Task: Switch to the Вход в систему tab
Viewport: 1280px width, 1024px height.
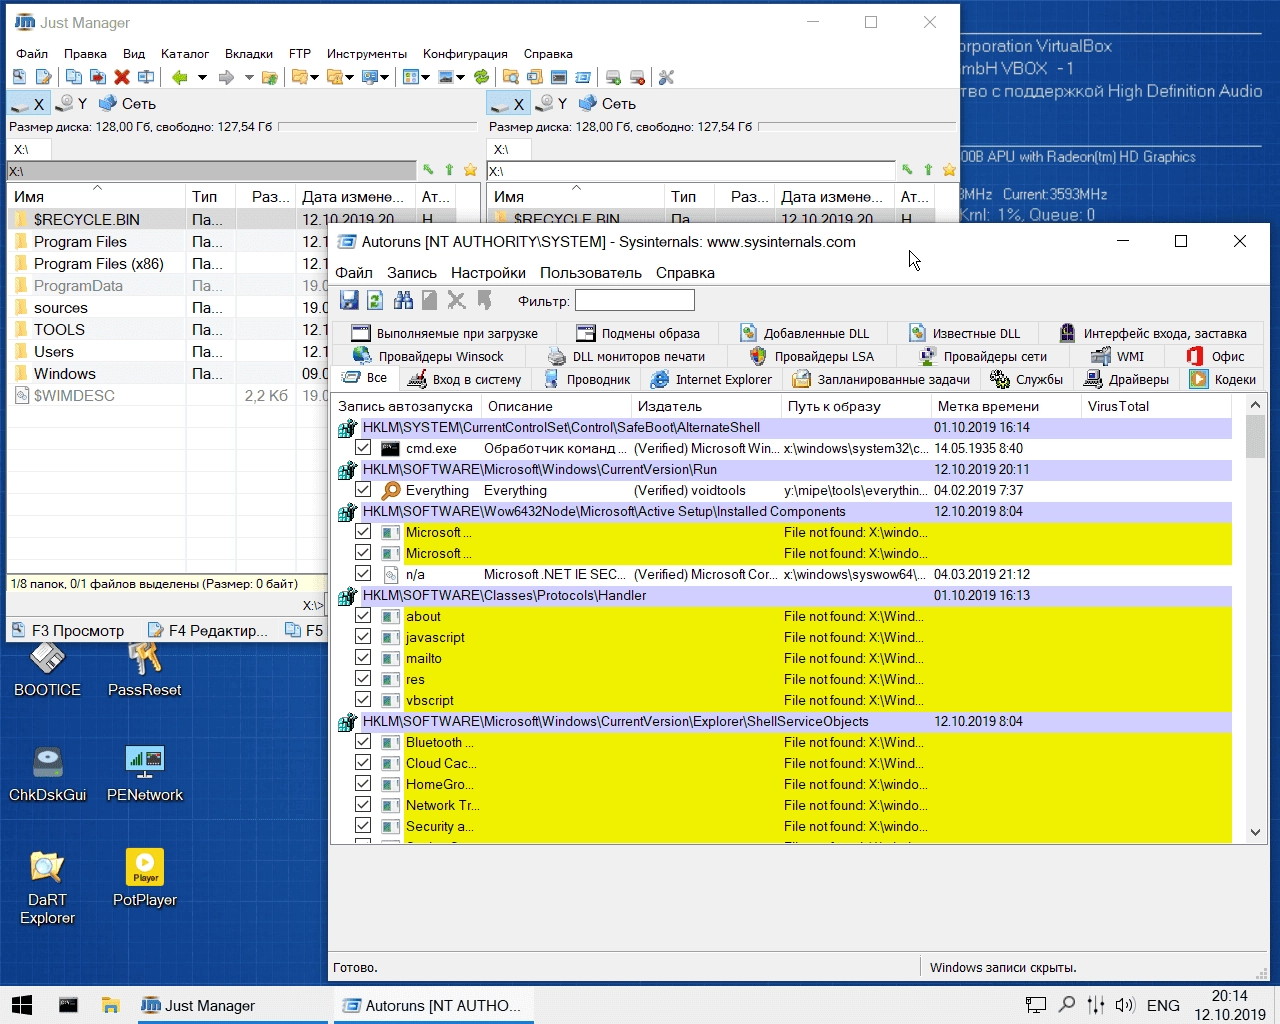Action: 465,379
